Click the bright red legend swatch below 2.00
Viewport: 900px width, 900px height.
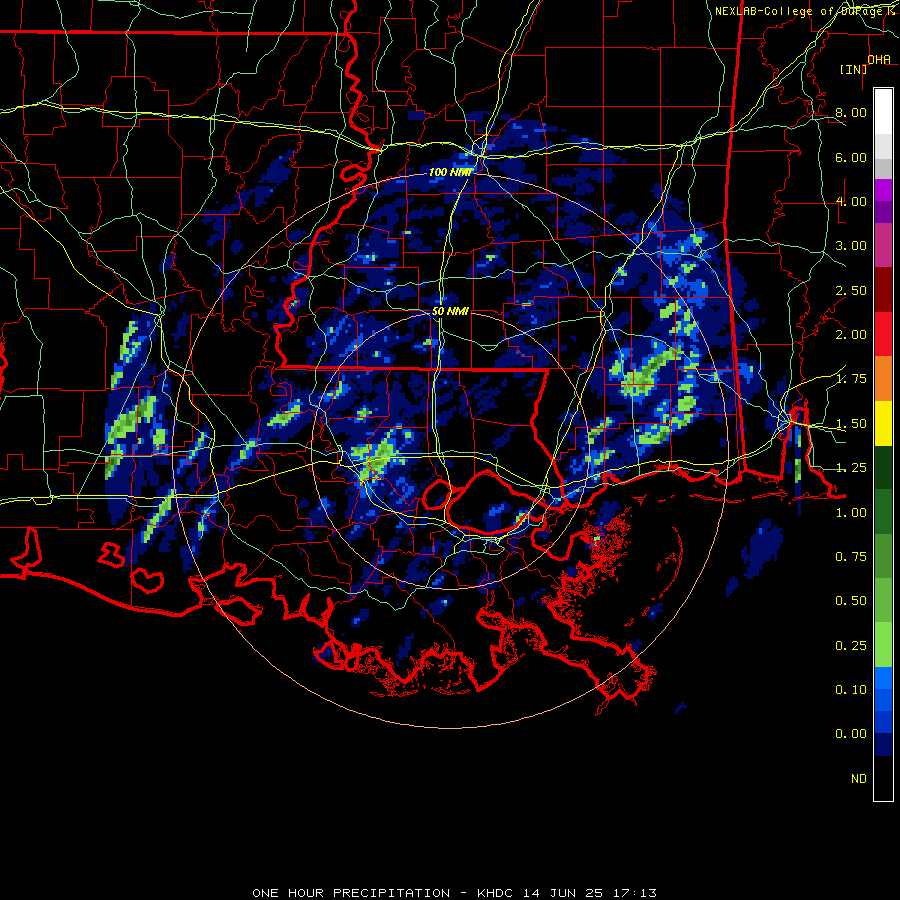coord(883,334)
